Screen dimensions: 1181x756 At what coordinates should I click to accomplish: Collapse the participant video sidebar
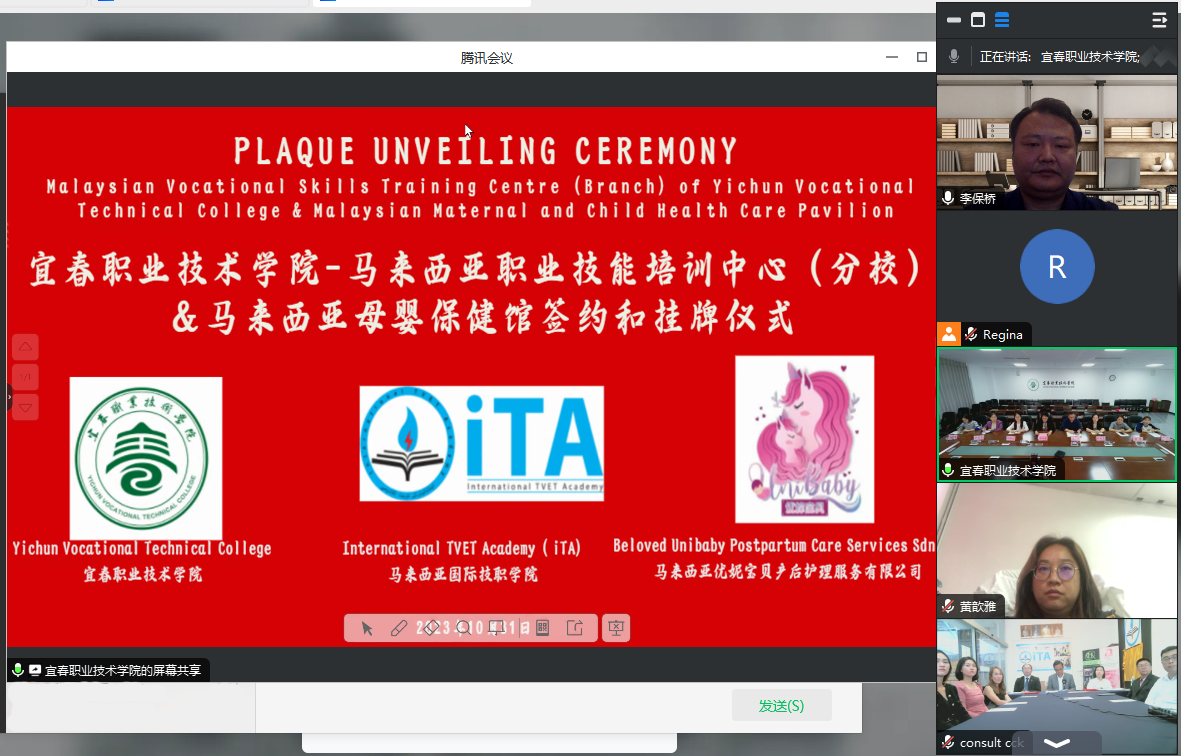click(x=1159, y=20)
